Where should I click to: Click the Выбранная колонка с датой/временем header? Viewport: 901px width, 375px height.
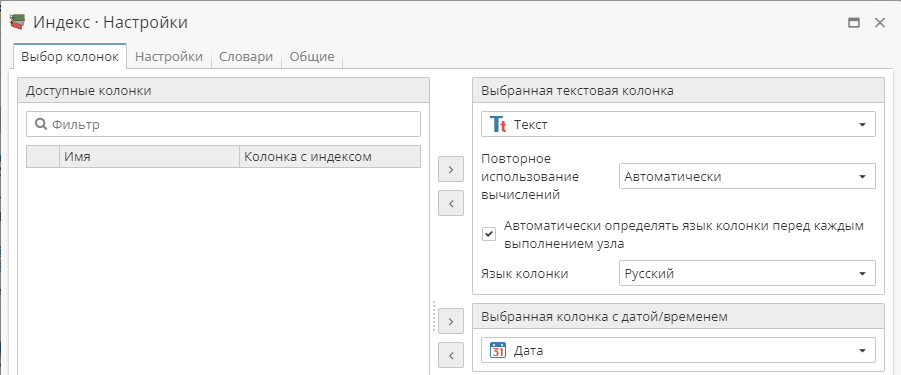pos(679,316)
